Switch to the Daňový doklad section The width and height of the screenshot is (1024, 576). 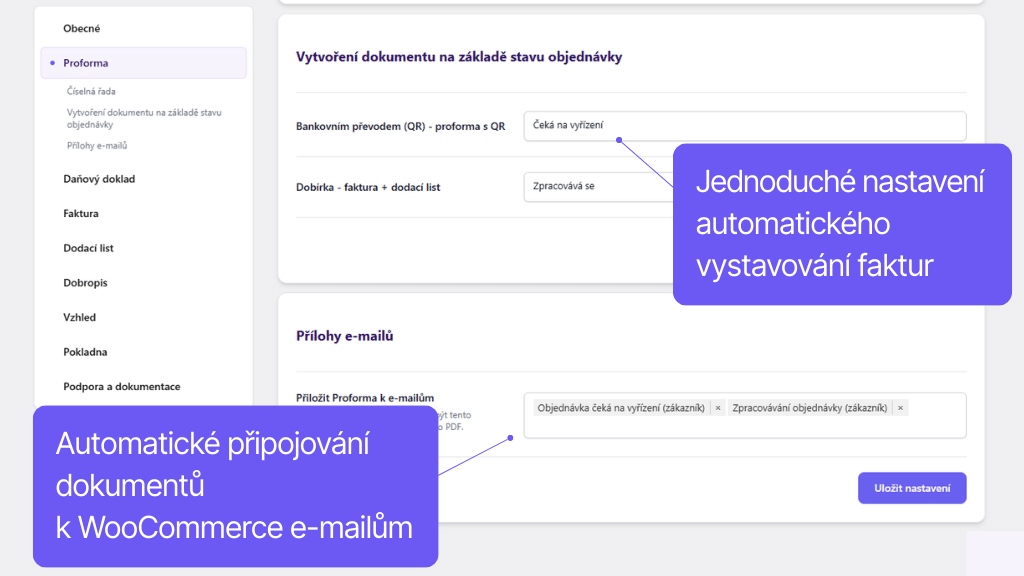click(99, 179)
